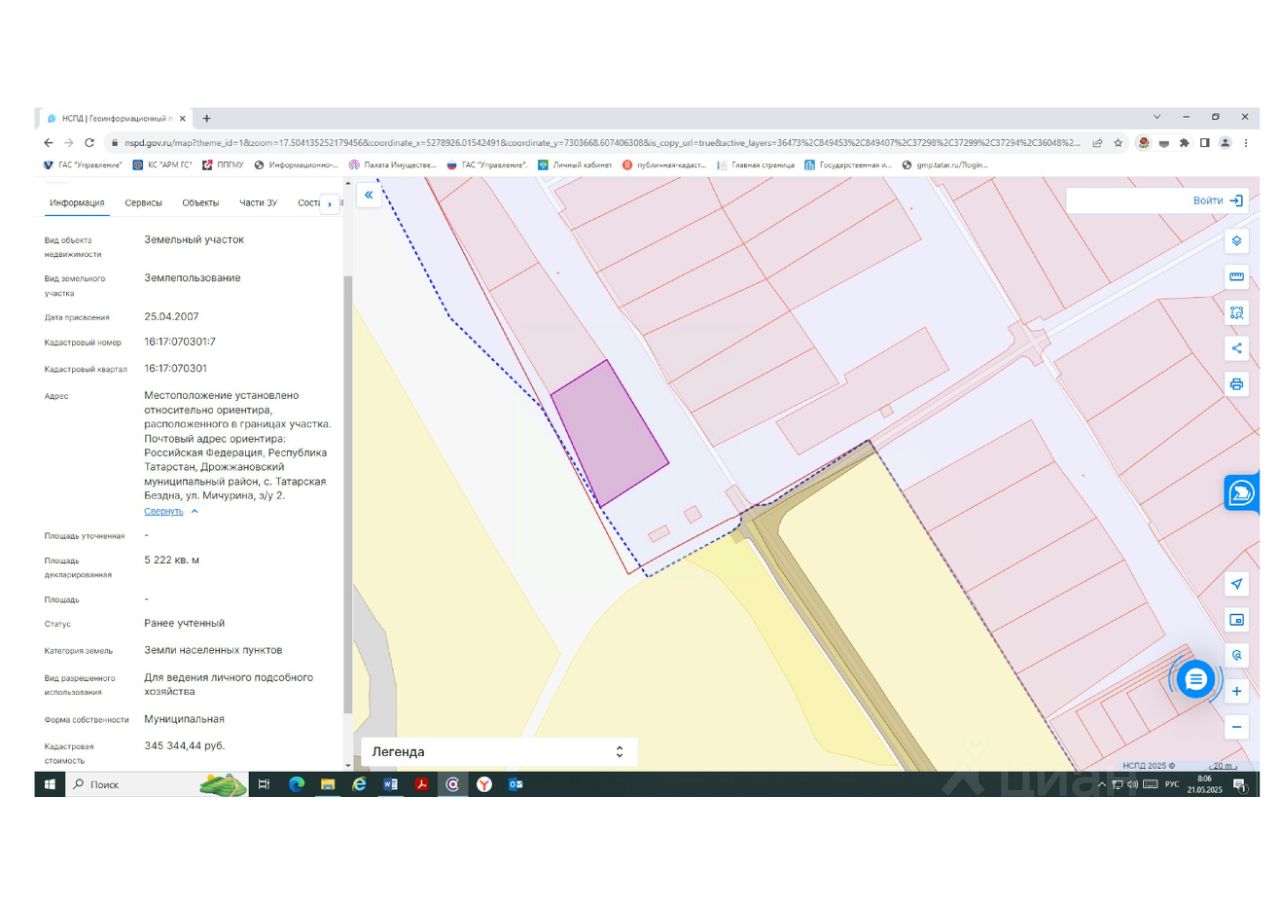Zoom out with the minus button

pos(1237,727)
